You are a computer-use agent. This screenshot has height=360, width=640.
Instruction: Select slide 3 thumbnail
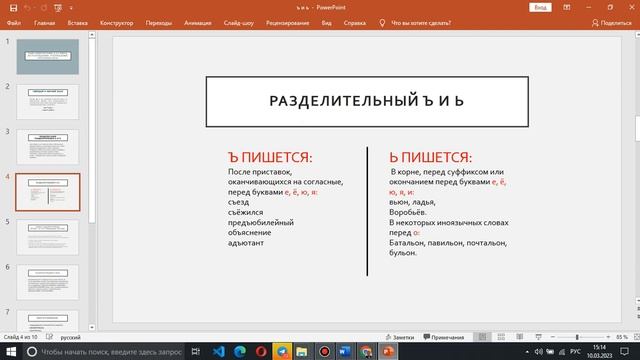(48, 147)
